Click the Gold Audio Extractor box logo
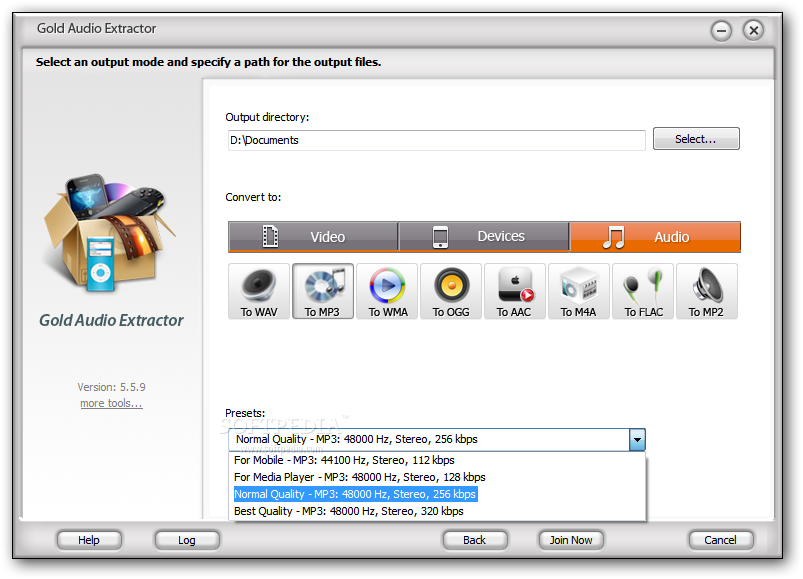The width and height of the screenshot is (803, 579). tap(110, 233)
